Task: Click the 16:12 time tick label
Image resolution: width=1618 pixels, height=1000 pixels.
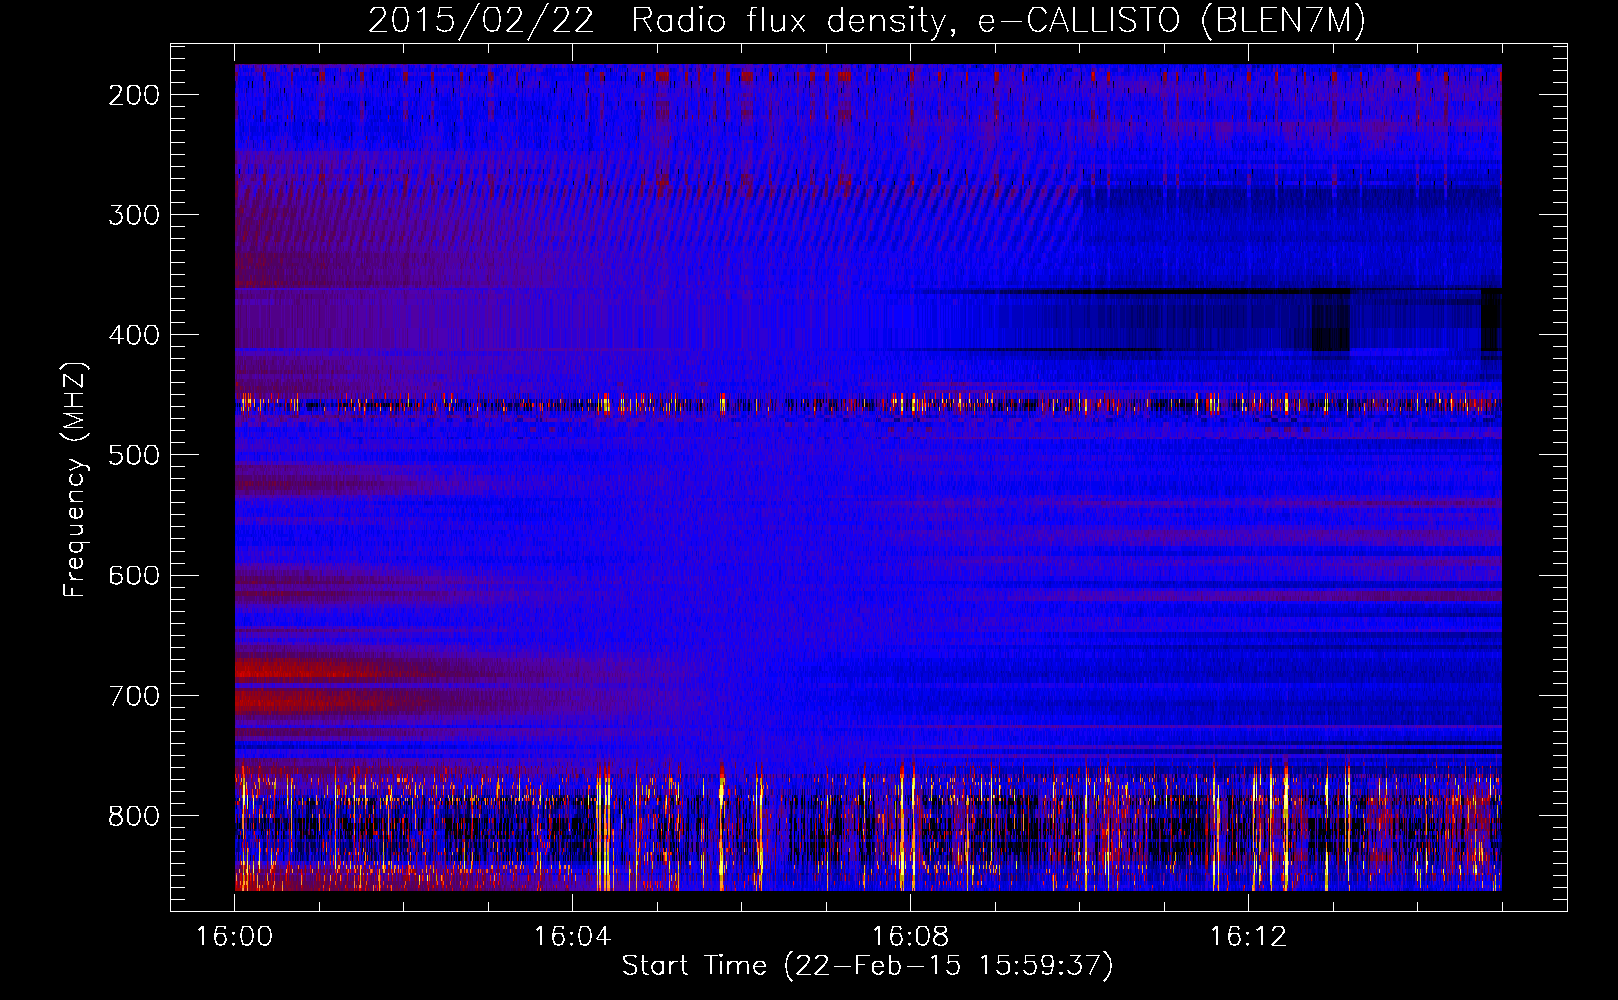Action: coord(1248,937)
